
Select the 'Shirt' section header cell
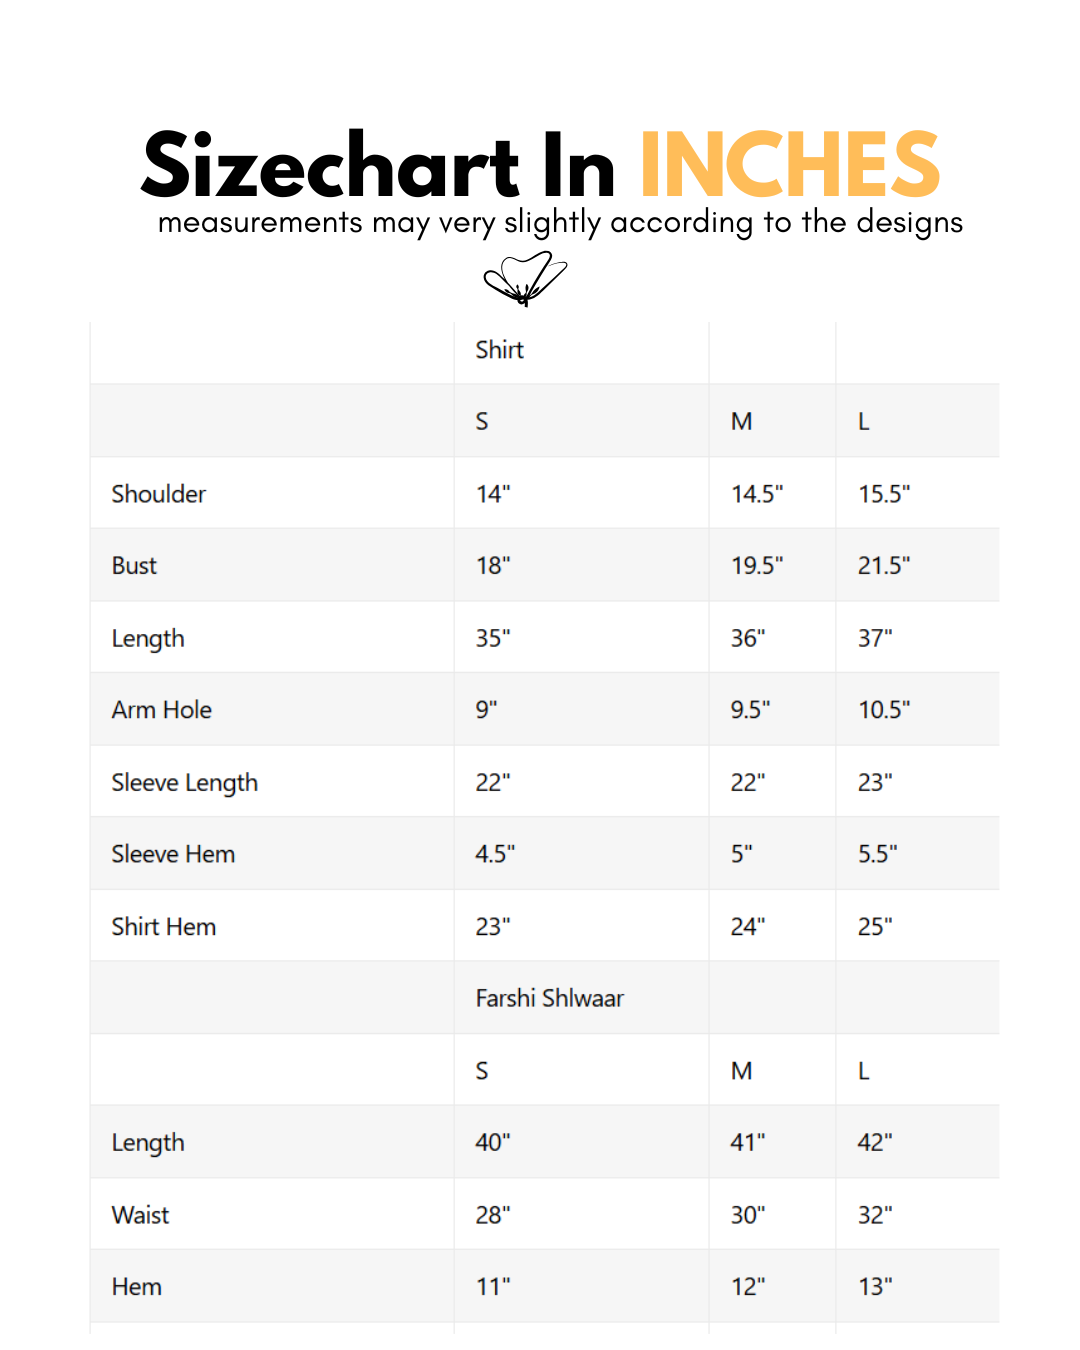pyautogui.click(x=499, y=350)
